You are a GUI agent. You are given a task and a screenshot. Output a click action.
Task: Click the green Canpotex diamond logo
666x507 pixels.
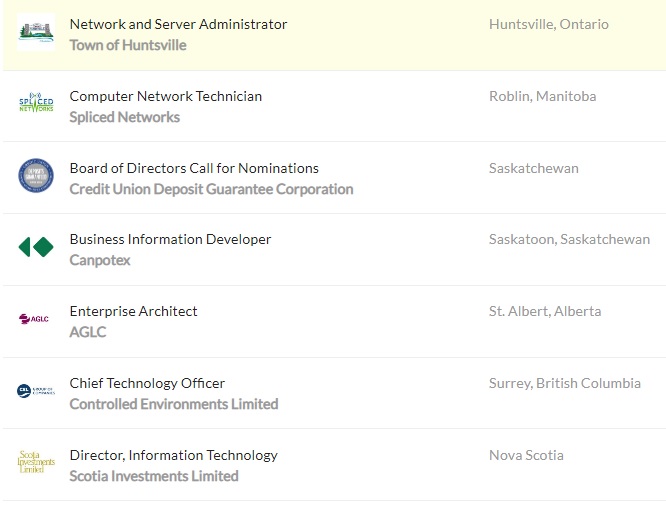point(36,247)
